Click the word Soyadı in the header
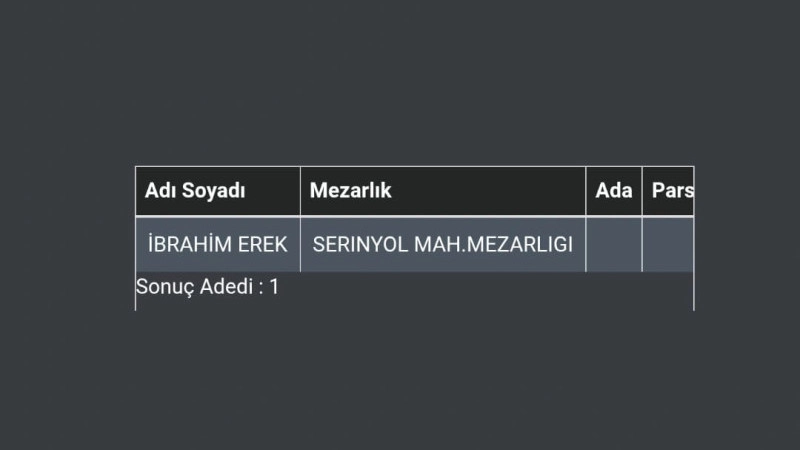 pos(213,191)
